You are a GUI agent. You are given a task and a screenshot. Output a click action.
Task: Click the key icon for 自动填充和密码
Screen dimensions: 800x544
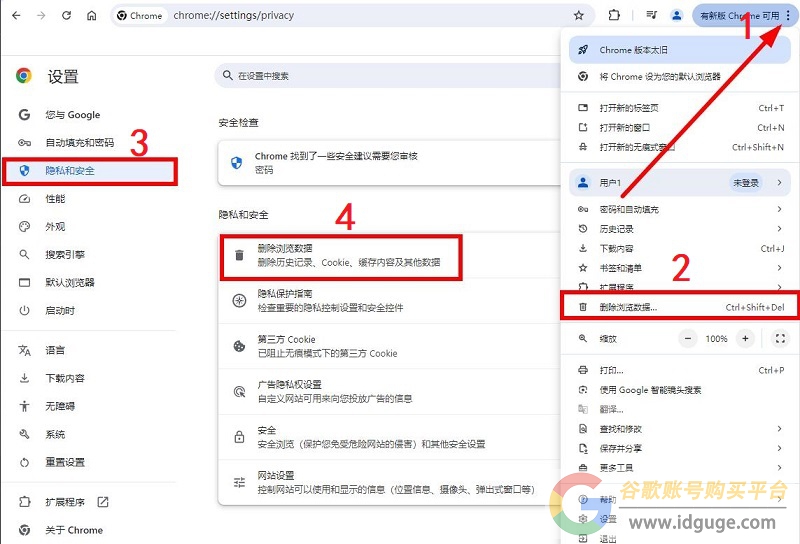pos(24,142)
